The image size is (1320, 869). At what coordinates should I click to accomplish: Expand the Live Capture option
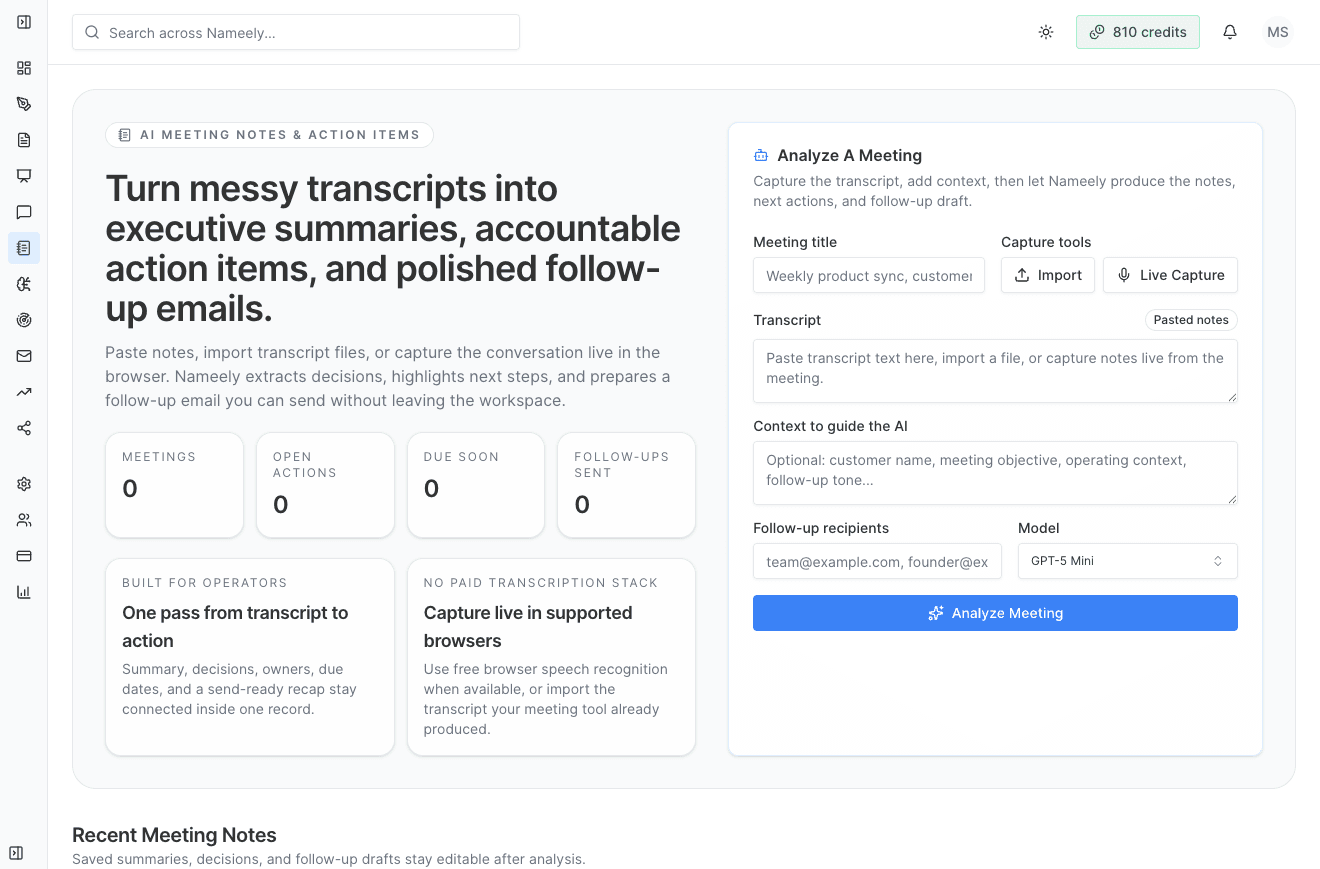(1170, 274)
